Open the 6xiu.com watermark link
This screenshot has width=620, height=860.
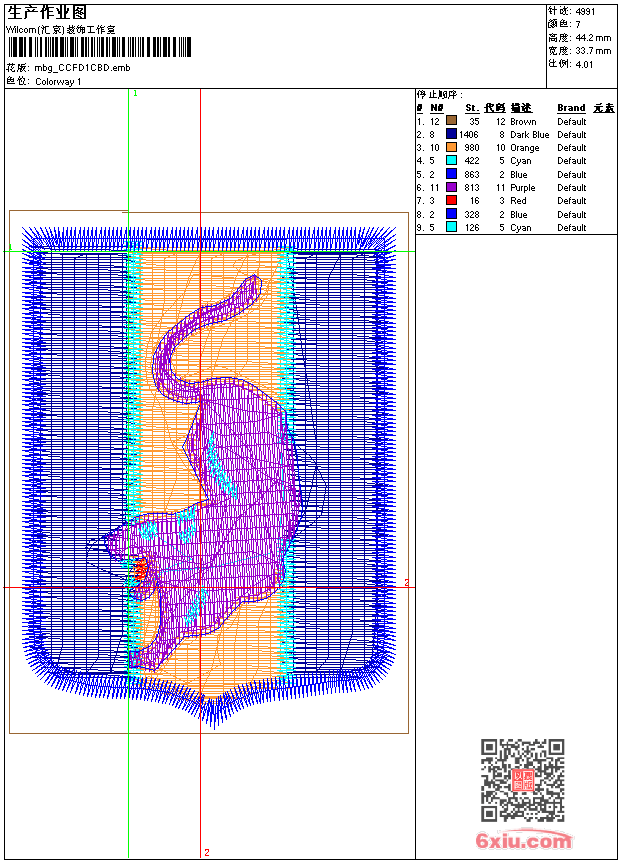click(524, 841)
